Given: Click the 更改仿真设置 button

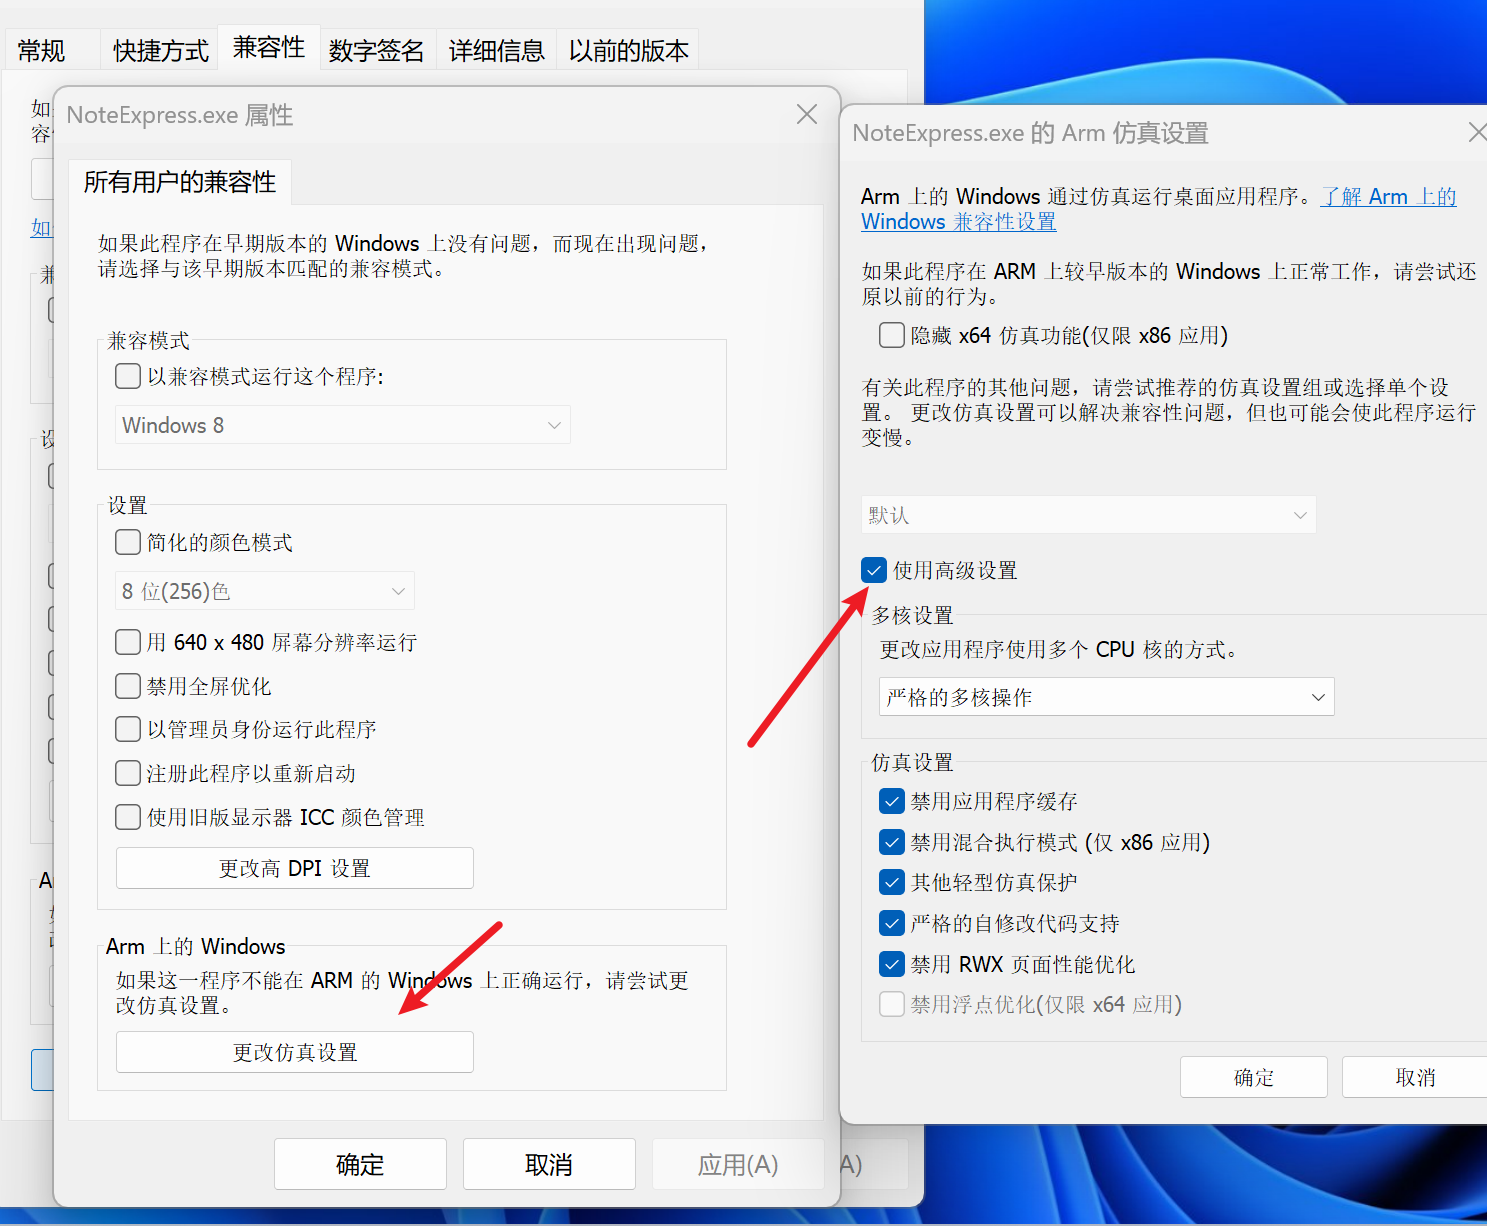Looking at the screenshot, I should (x=295, y=1052).
